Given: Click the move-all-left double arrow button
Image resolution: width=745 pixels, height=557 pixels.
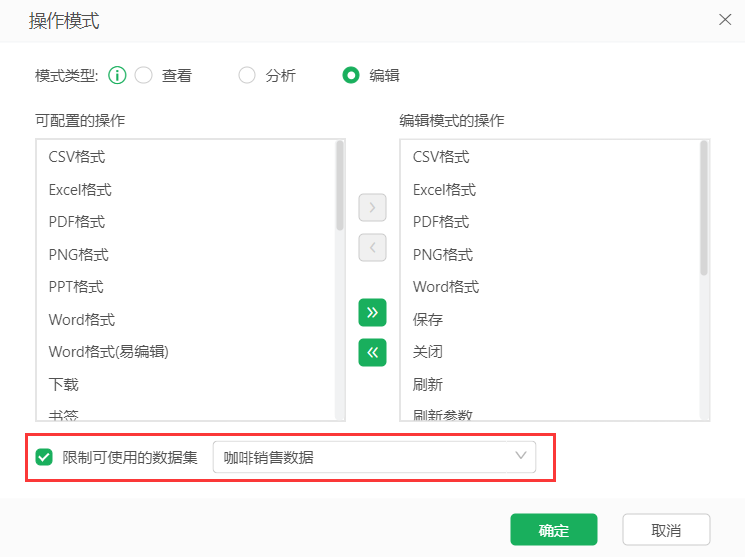Looking at the screenshot, I should (372, 352).
